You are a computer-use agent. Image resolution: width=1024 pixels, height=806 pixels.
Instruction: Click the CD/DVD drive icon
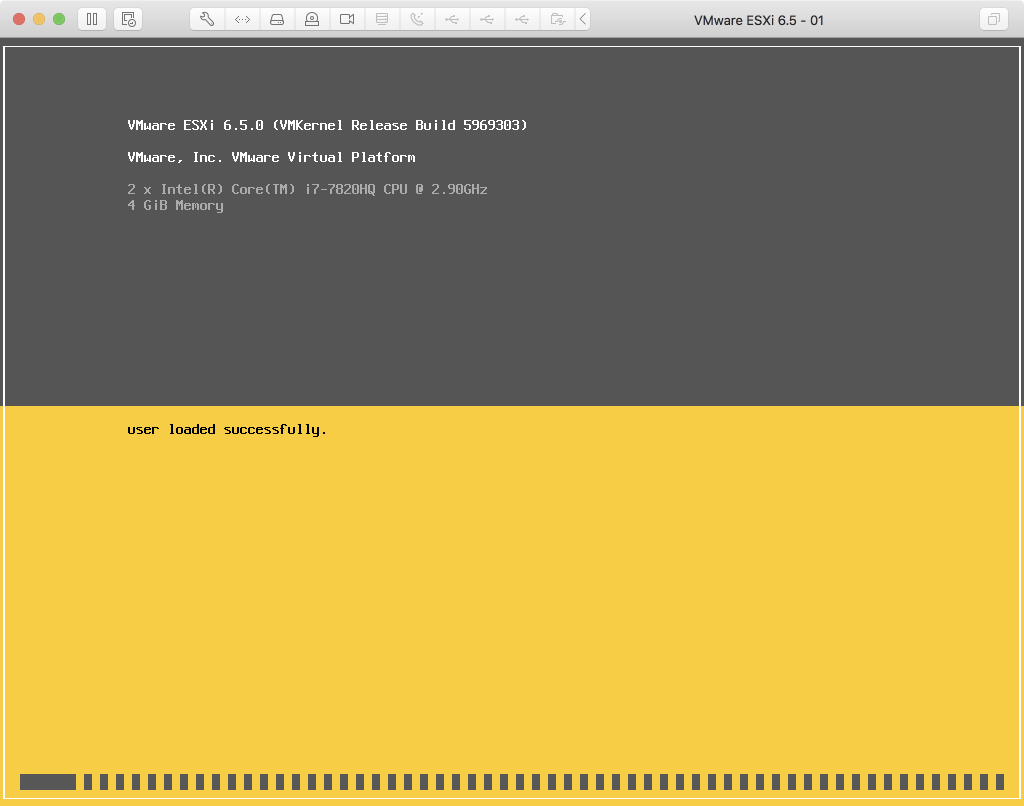[x=312, y=19]
